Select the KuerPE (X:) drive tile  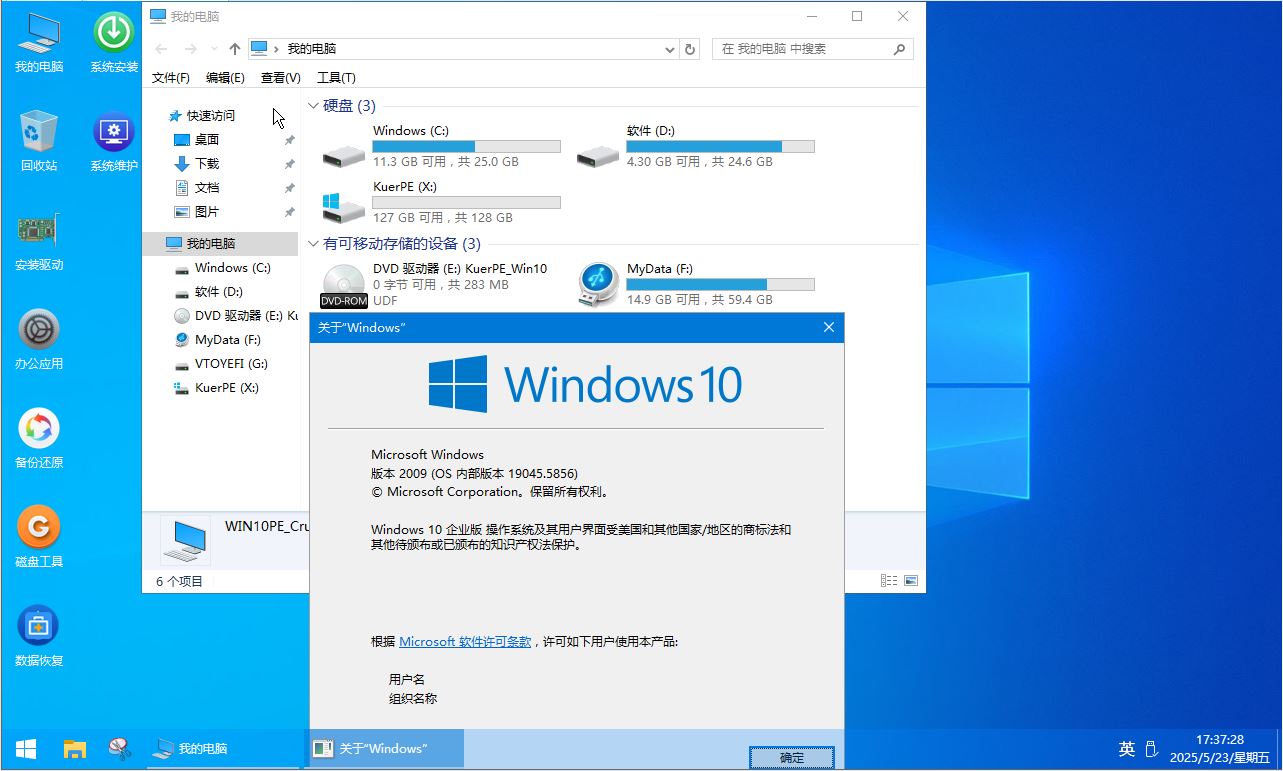pyautogui.click(x=441, y=202)
